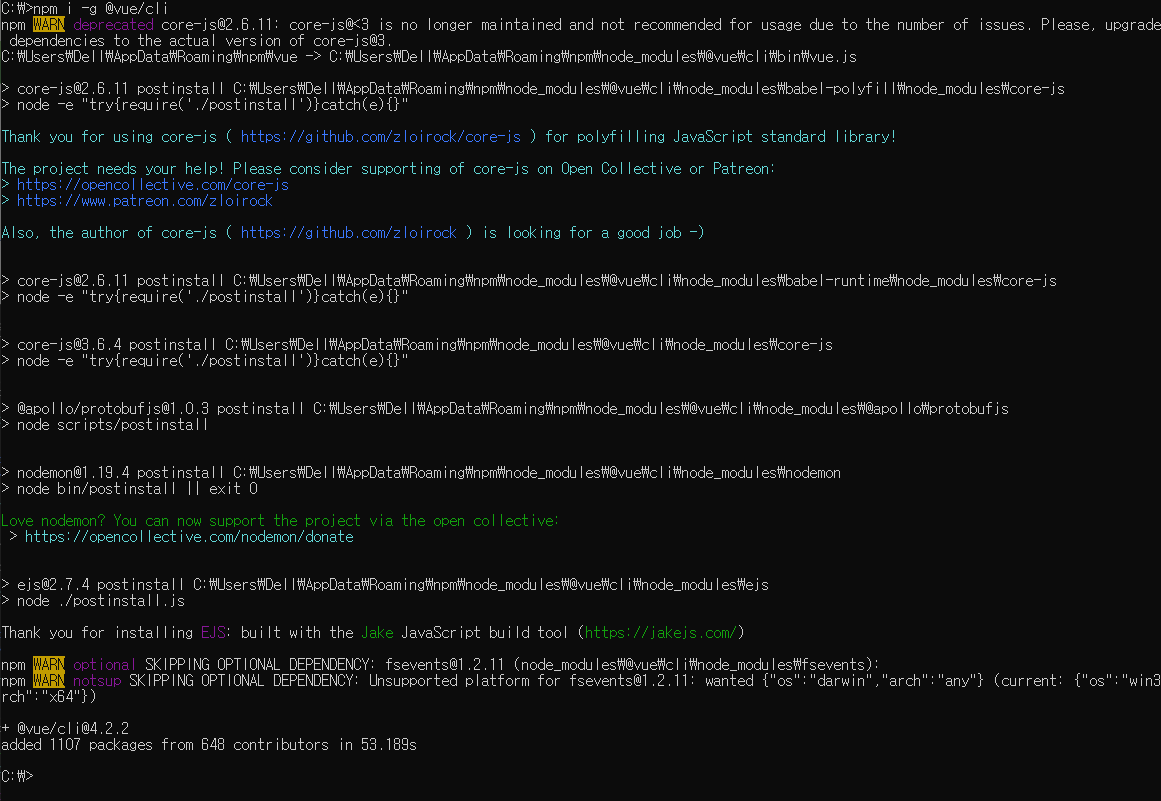Screen dimensions: 1161x801
Task: Click 'node bin/postinstall || exit 0' line
Action: tap(130, 489)
